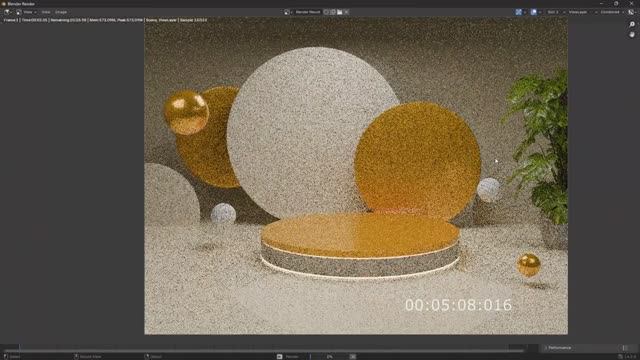Open the ViewLayer dropdown
Viewport: 640px width, 360px height.
tap(582, 12)
